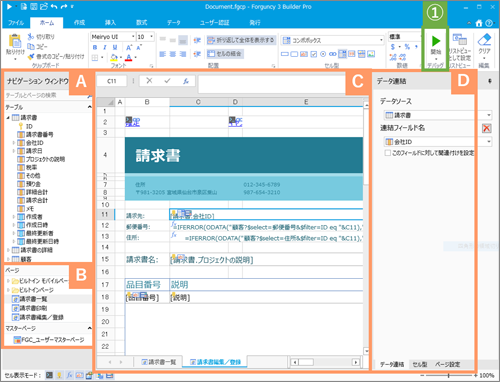500x382 pixels.
Task: Open fill color yellow swatch button
Action: 114,58
